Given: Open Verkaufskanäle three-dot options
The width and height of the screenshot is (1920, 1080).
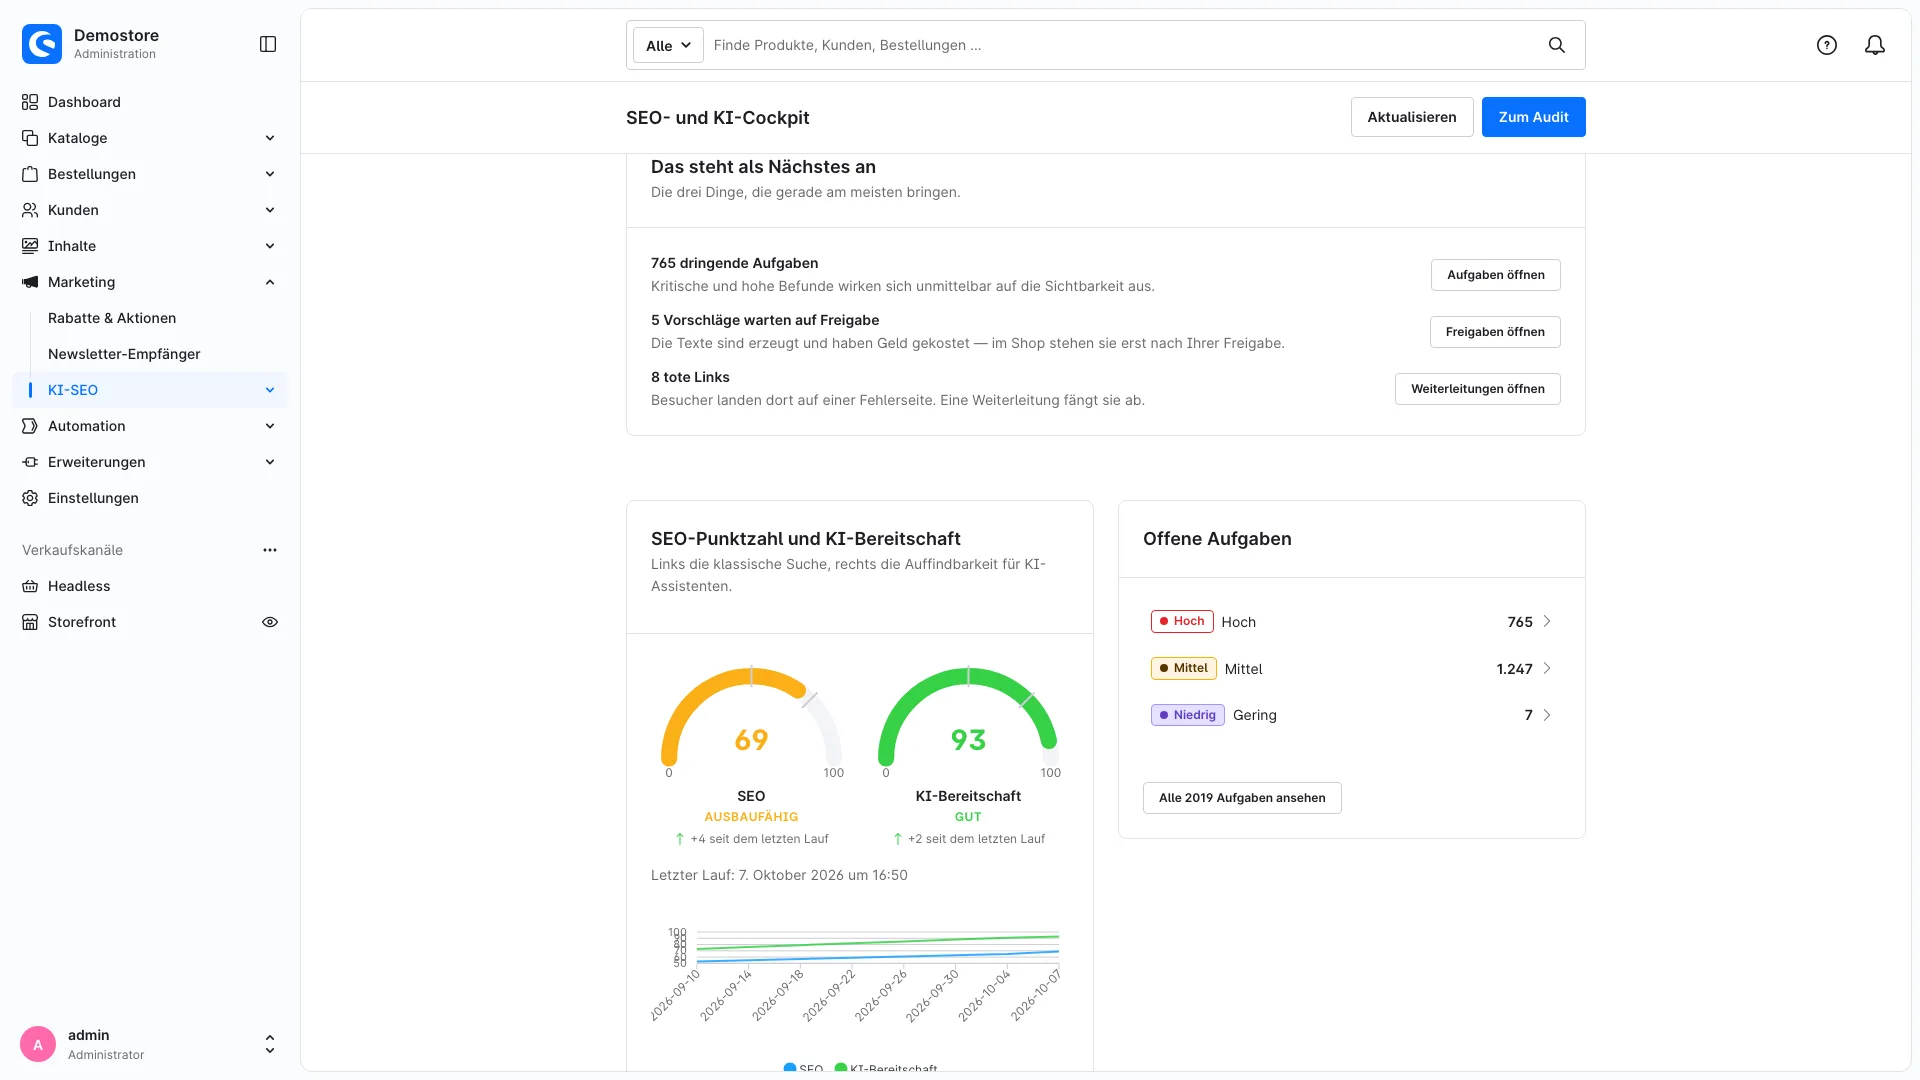Looking at the screenshot, I should click(x=270, y=550).
